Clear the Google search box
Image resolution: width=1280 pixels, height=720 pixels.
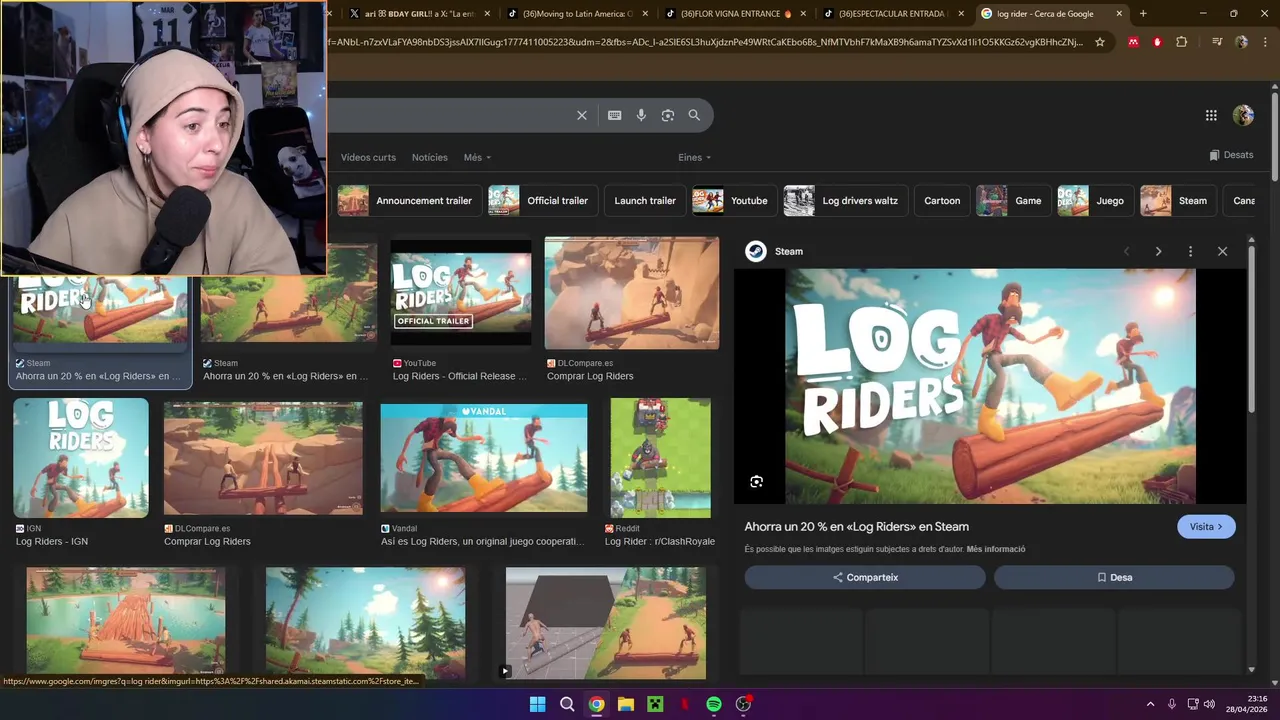582,115
